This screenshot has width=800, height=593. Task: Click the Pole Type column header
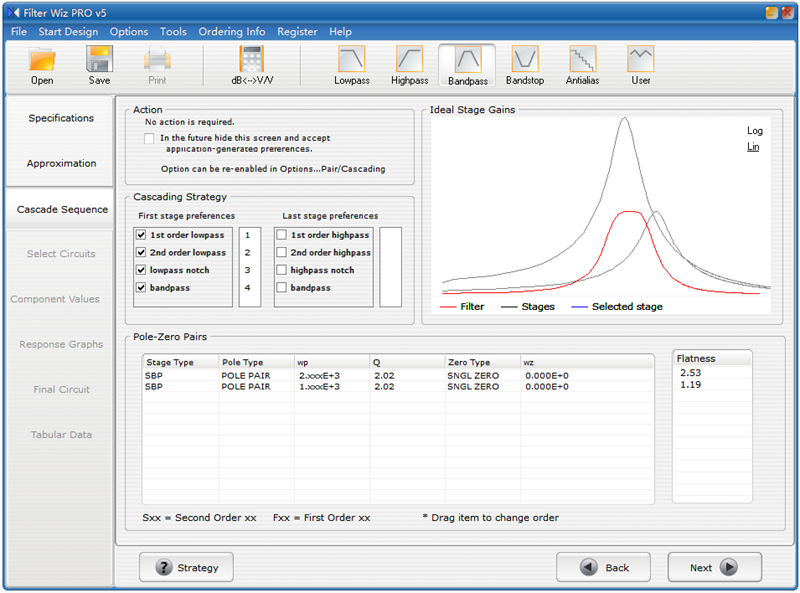coord(256,362)
